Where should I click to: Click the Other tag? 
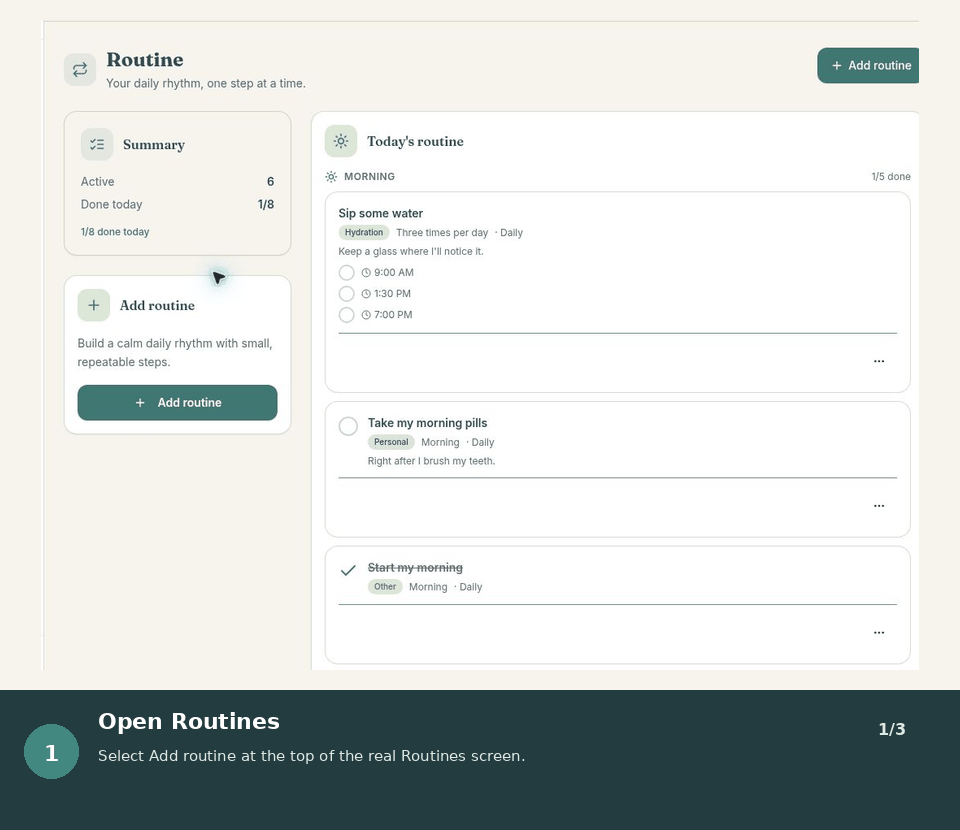(385, 586)
